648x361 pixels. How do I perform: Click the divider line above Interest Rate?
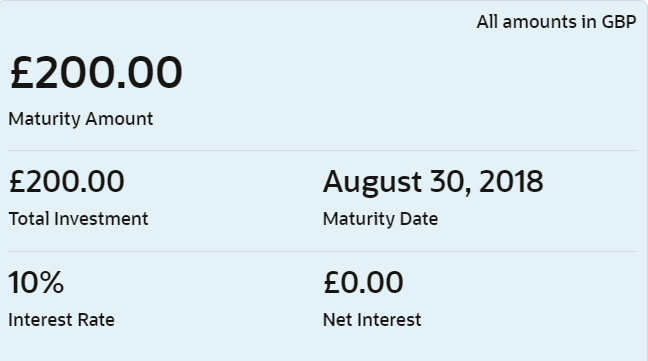pyautogui.click(x=322, y=251)
